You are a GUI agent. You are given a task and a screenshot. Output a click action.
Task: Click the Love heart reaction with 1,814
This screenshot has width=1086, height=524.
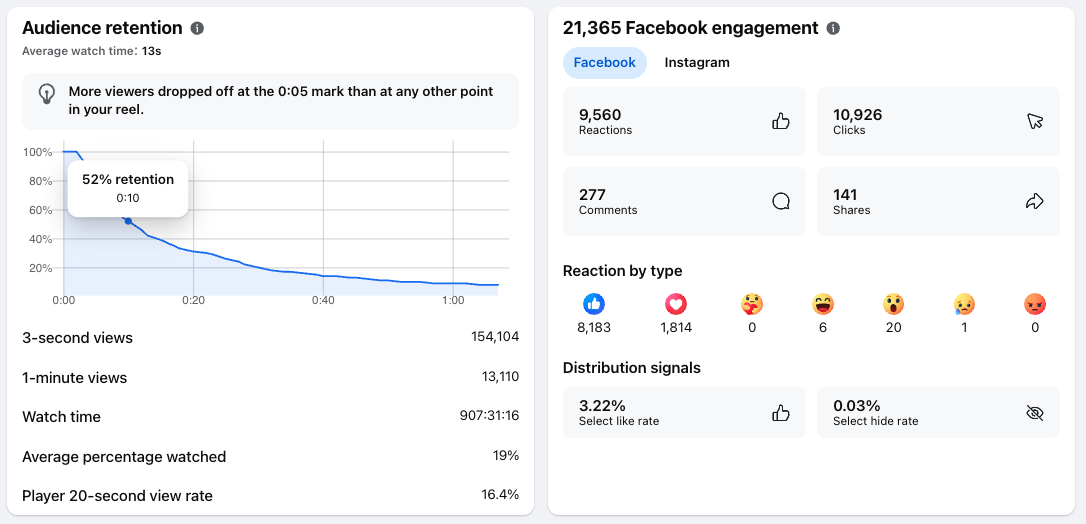coord(675,303)
